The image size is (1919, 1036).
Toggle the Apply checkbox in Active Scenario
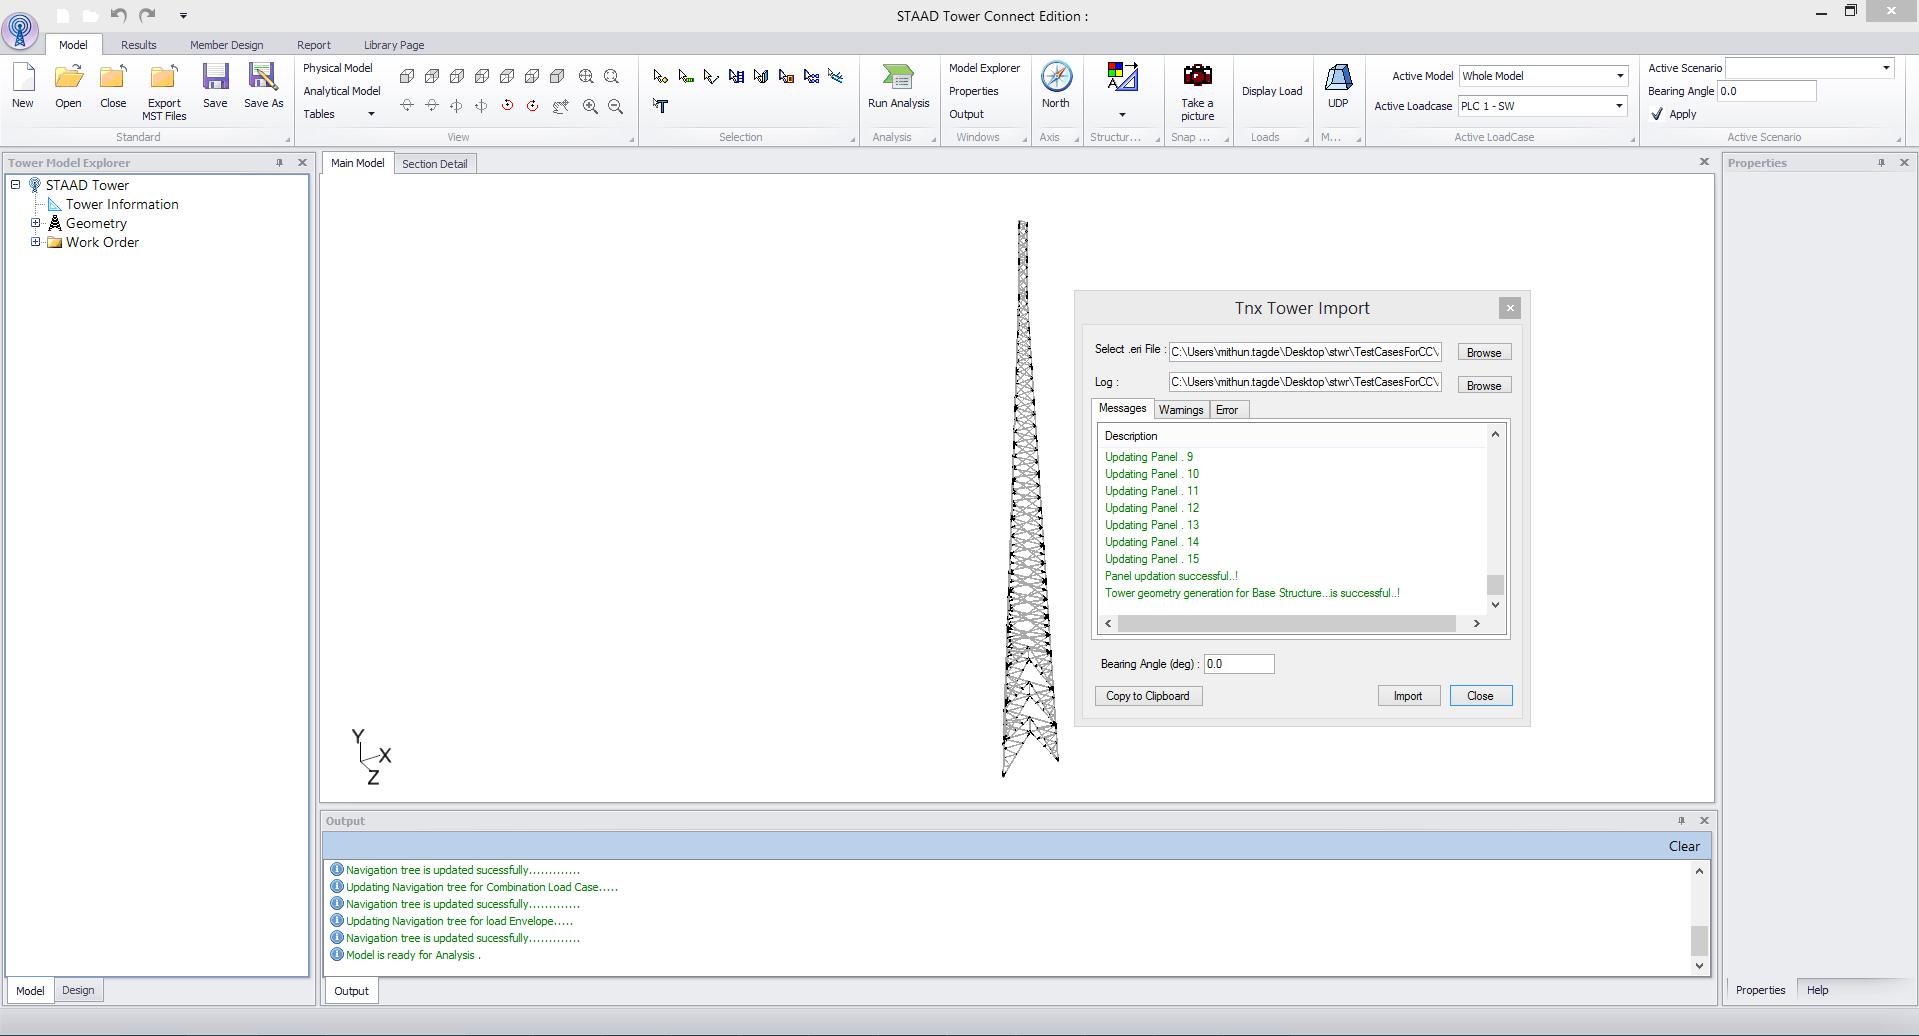(1657, 114)
